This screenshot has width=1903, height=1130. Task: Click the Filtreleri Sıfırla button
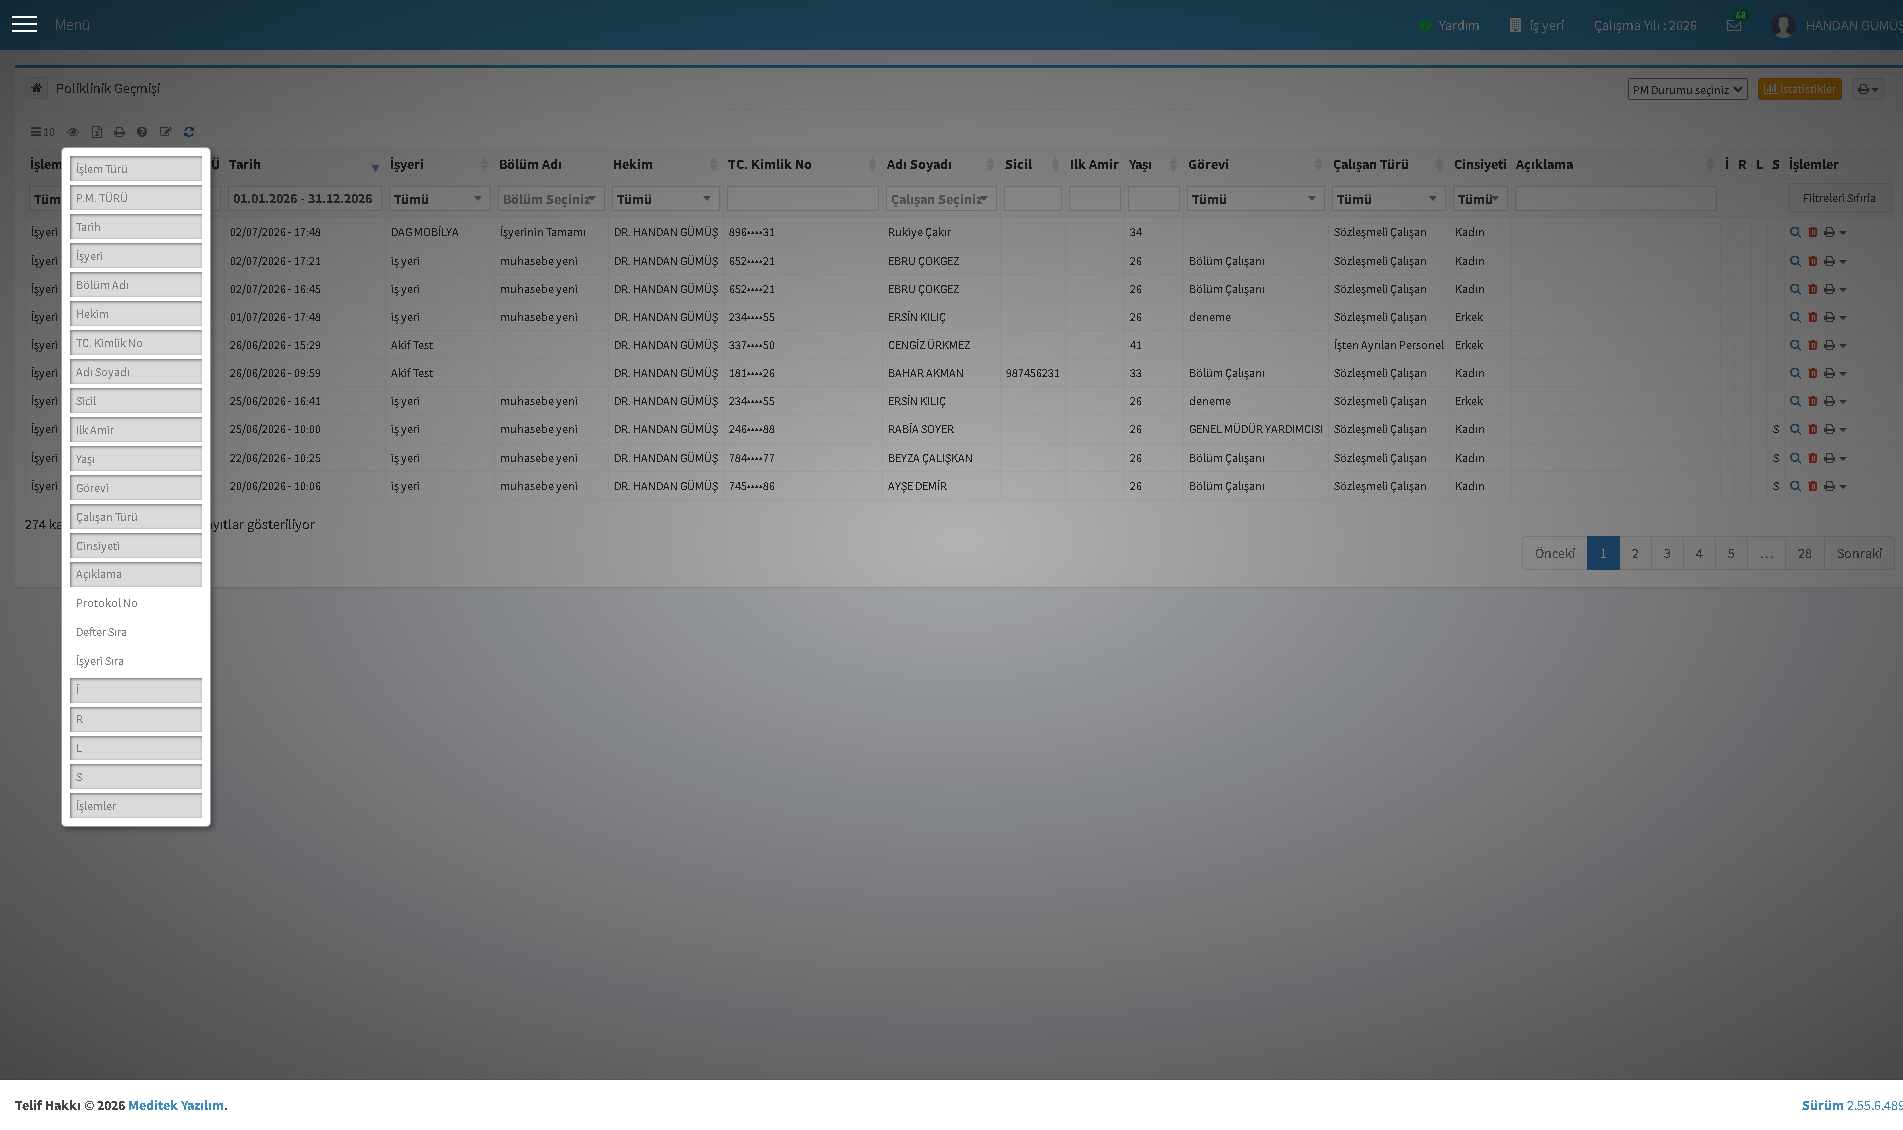pos(1839,198)
